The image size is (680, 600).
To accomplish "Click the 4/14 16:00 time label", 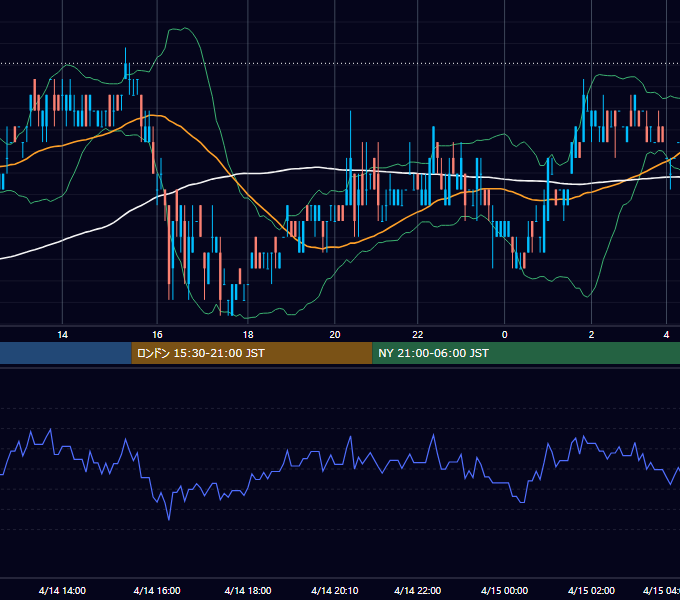I will [157, 590].
